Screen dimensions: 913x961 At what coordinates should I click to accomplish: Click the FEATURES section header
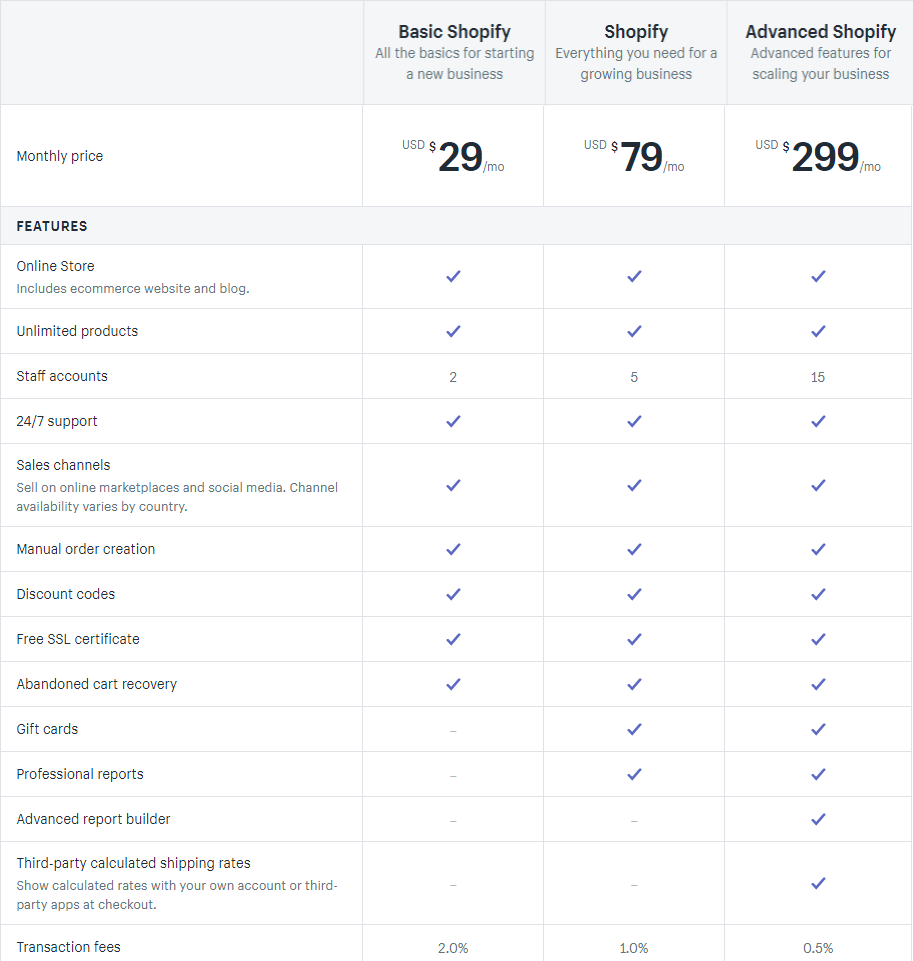[x=52, y=226]
